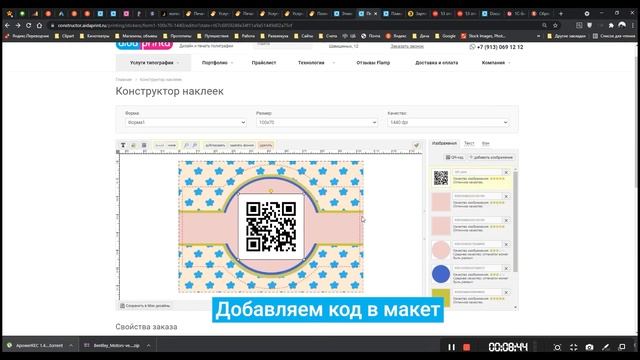Reload the page
This screenshot has width=640, height=360.
29,25
